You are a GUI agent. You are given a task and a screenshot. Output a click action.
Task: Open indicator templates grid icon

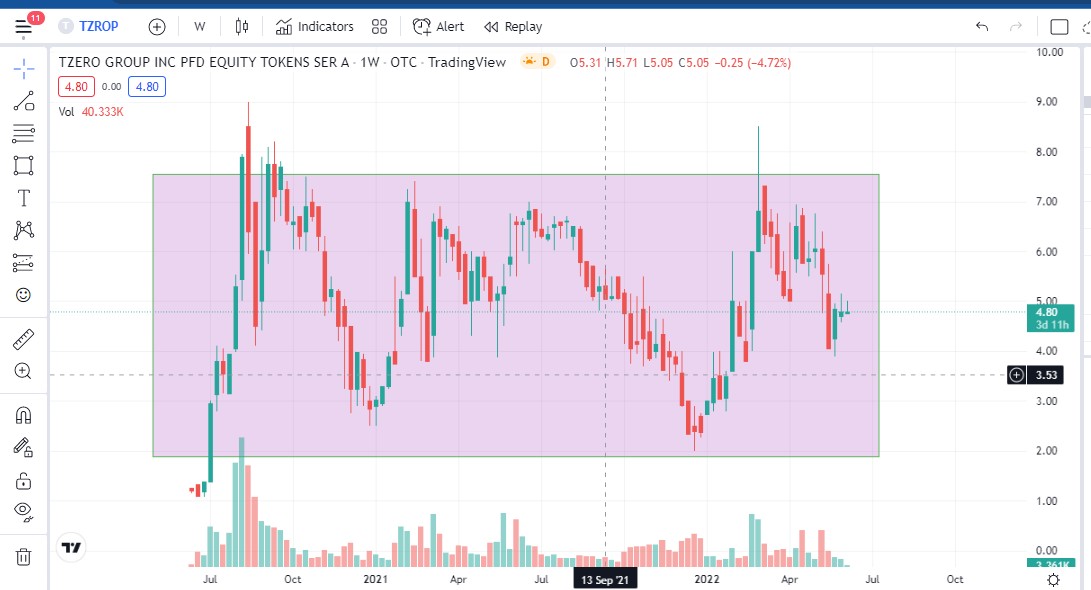click(379, 26)
